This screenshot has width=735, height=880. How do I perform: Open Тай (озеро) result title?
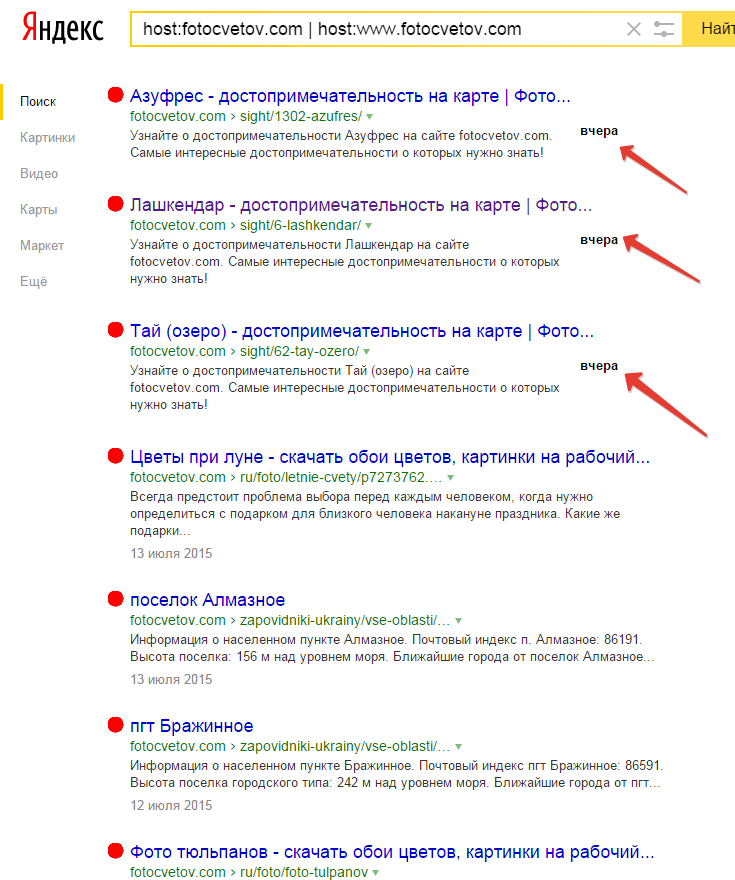tap(362, 331)
